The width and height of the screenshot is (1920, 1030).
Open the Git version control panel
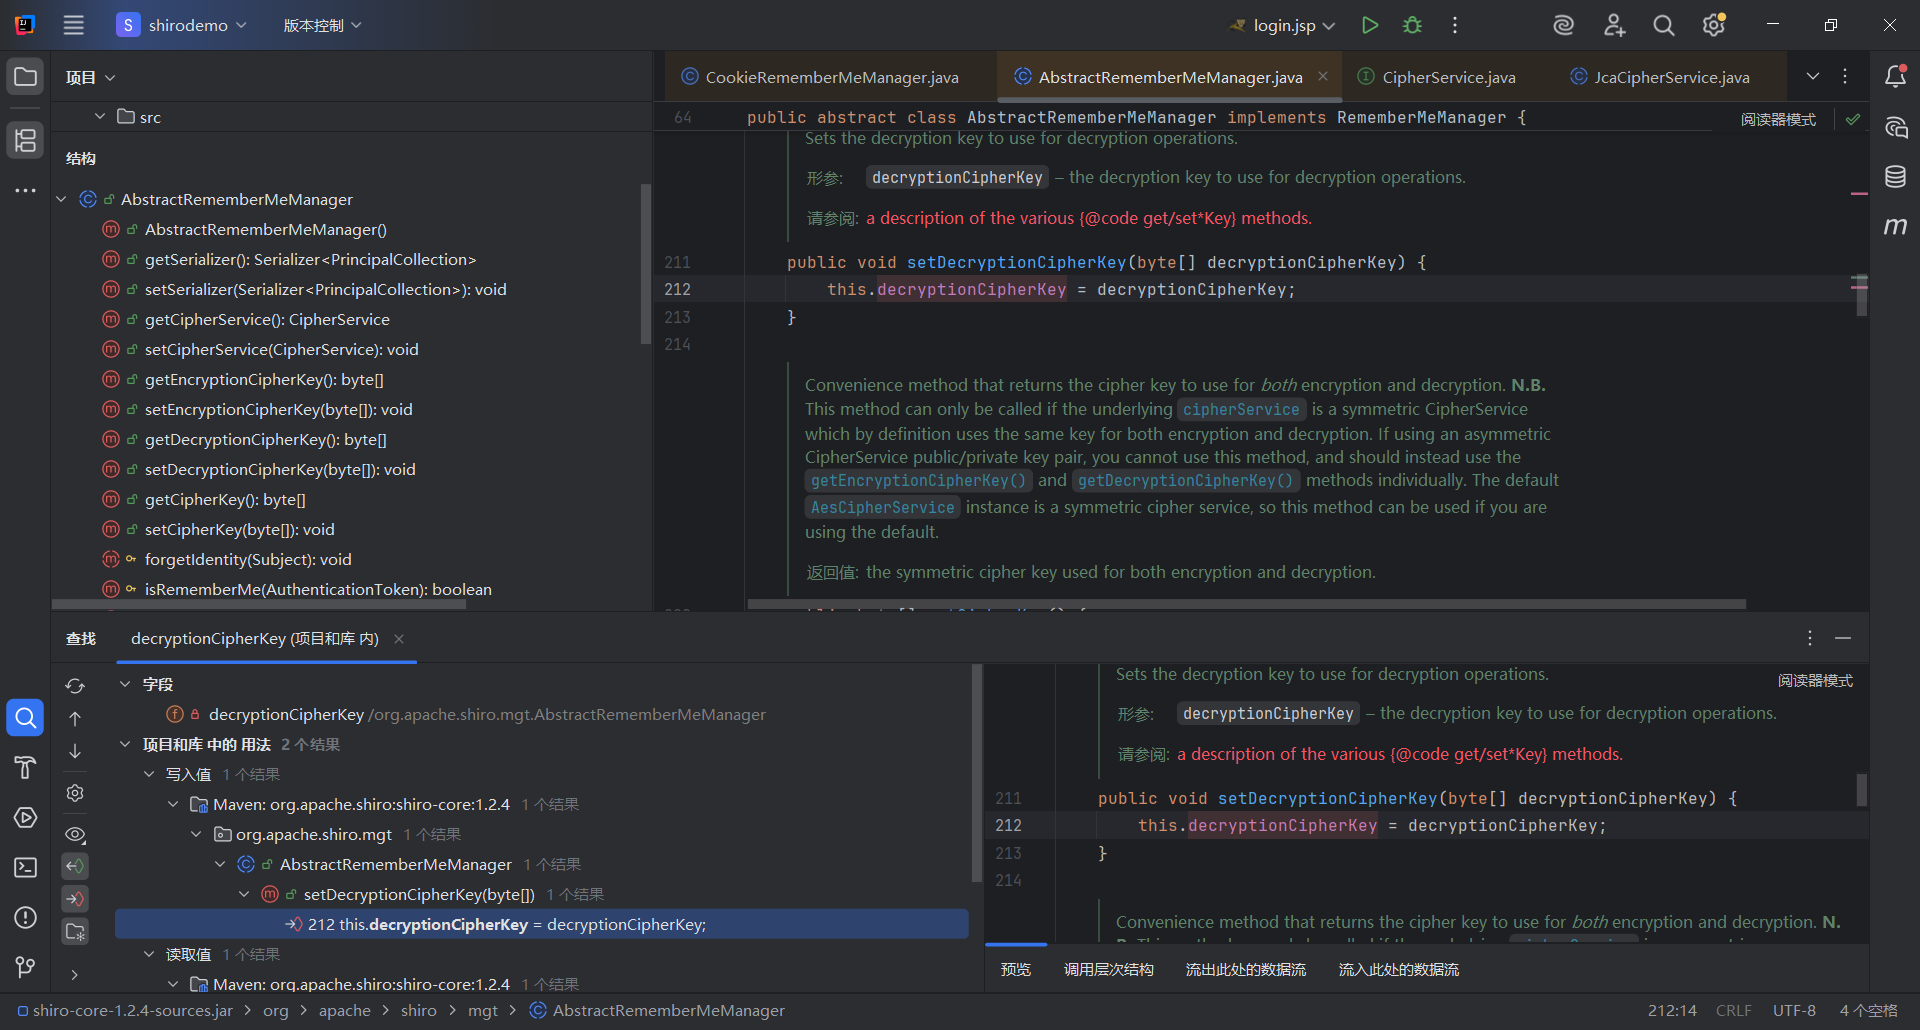[x=25, y=967]
